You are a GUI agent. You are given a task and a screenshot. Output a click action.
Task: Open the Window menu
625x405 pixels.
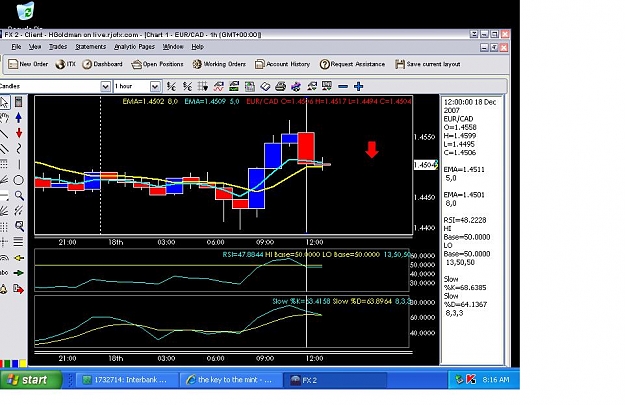[x=173, y=47]
